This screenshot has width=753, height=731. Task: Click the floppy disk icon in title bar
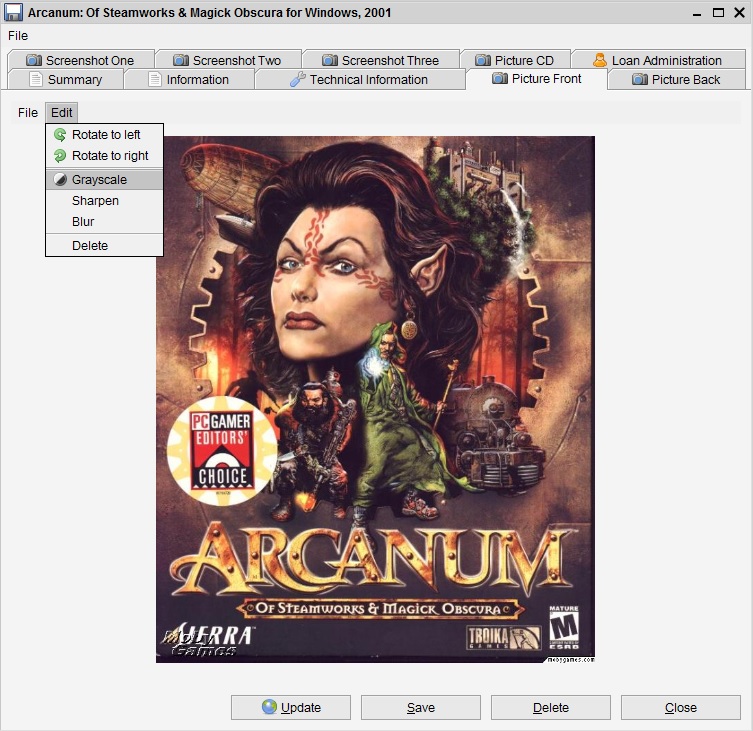[x=14, y=13]
